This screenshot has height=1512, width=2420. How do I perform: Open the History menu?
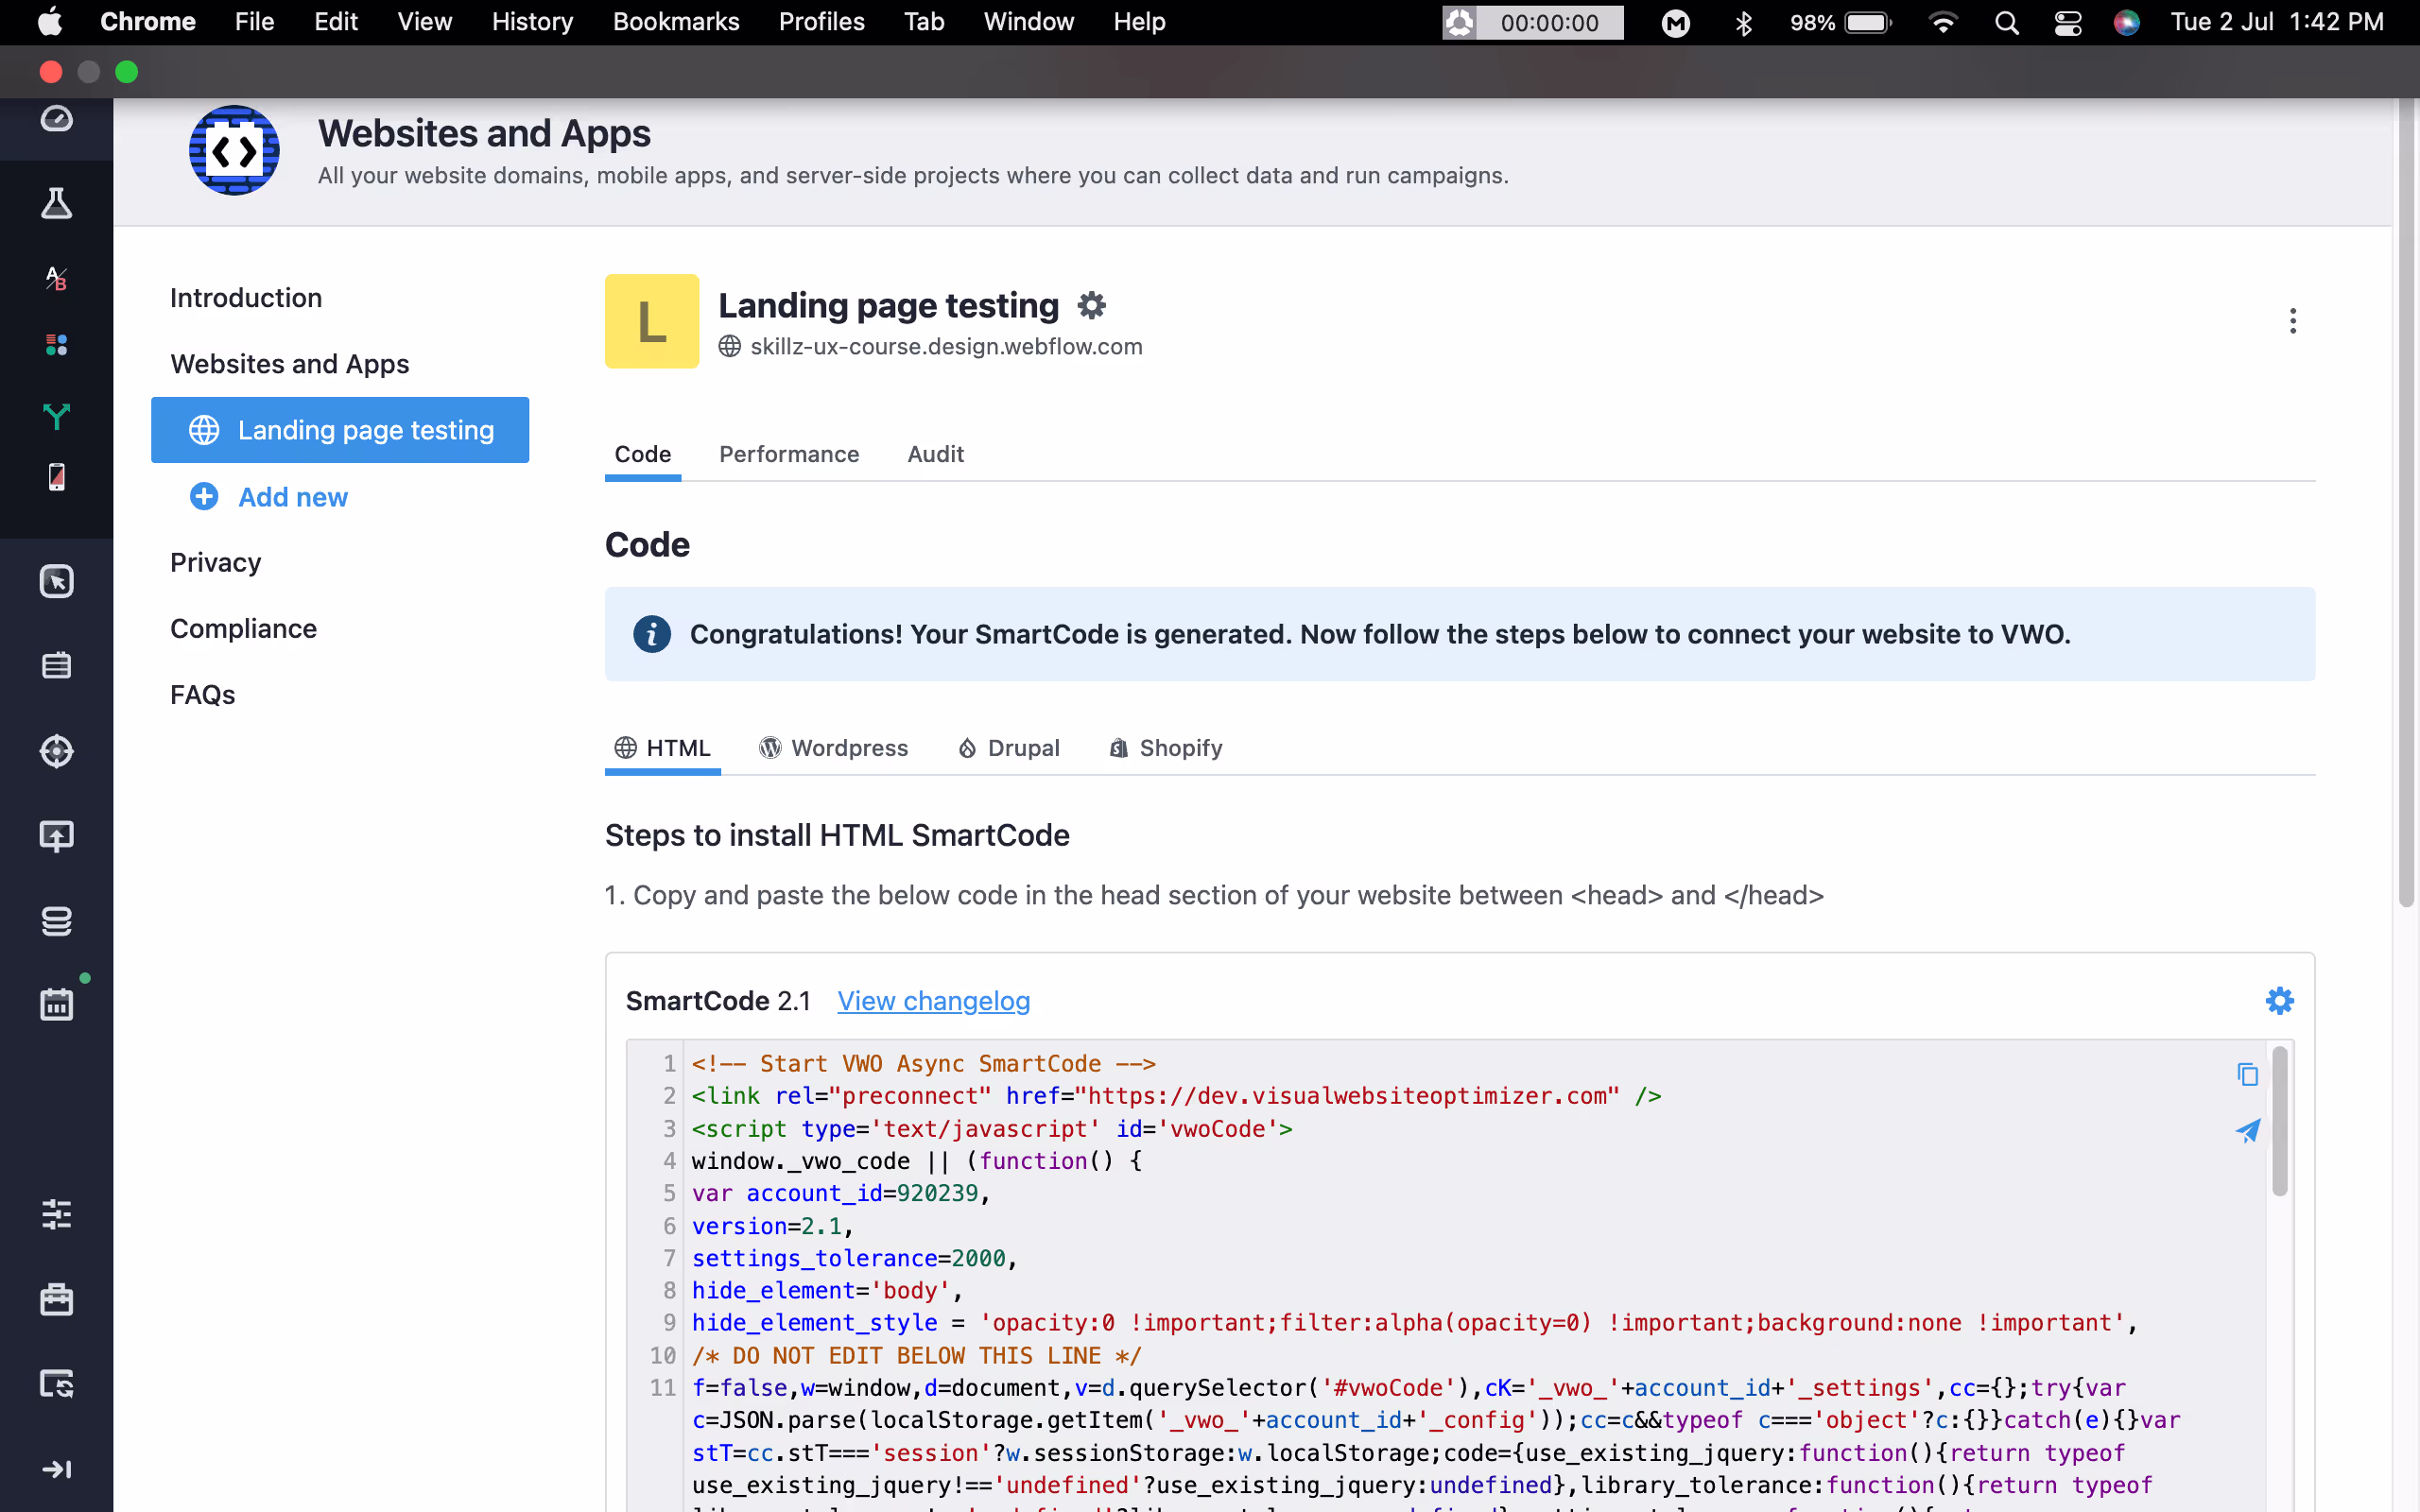(532, 22)
